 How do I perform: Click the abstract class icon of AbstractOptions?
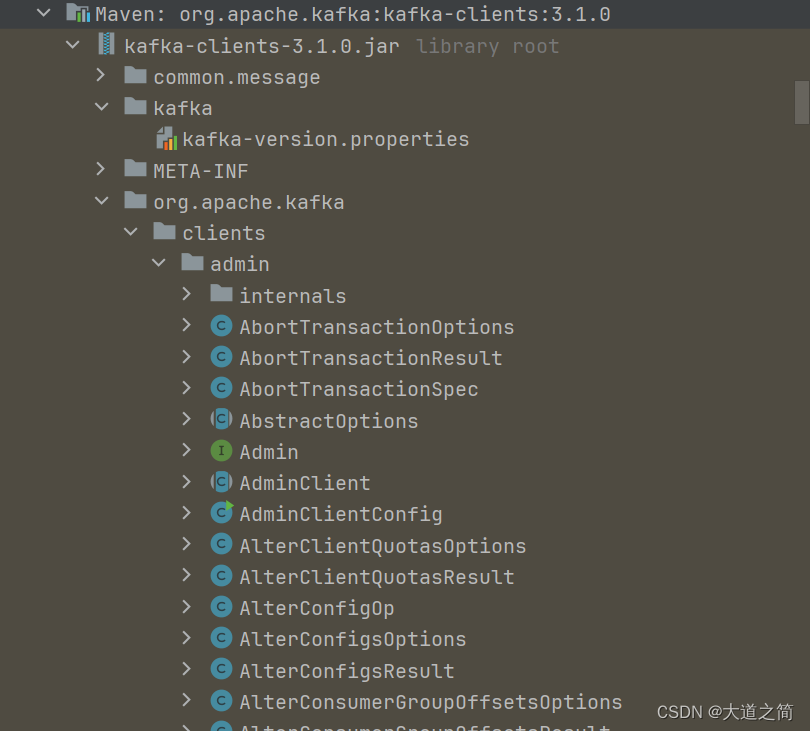click(x=221, y=419)
